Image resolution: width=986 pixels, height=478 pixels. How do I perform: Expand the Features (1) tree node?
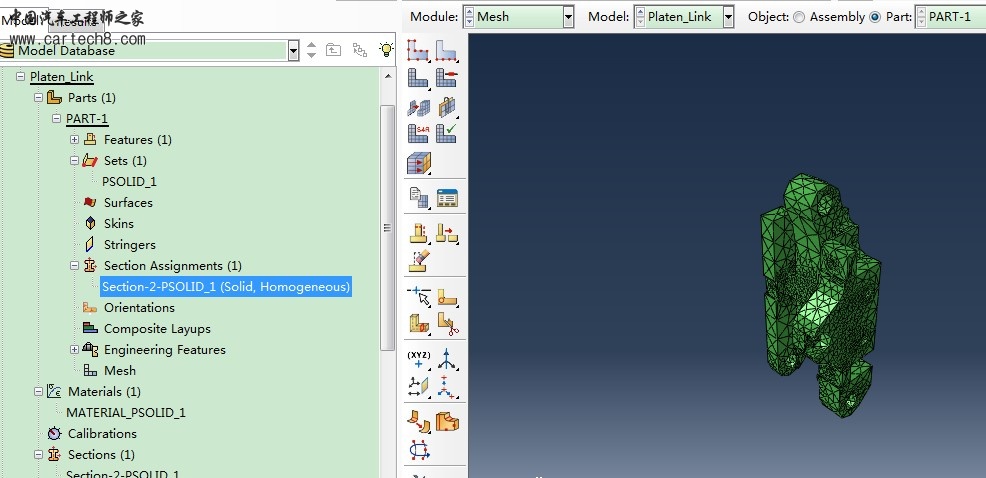click(74, 139)
